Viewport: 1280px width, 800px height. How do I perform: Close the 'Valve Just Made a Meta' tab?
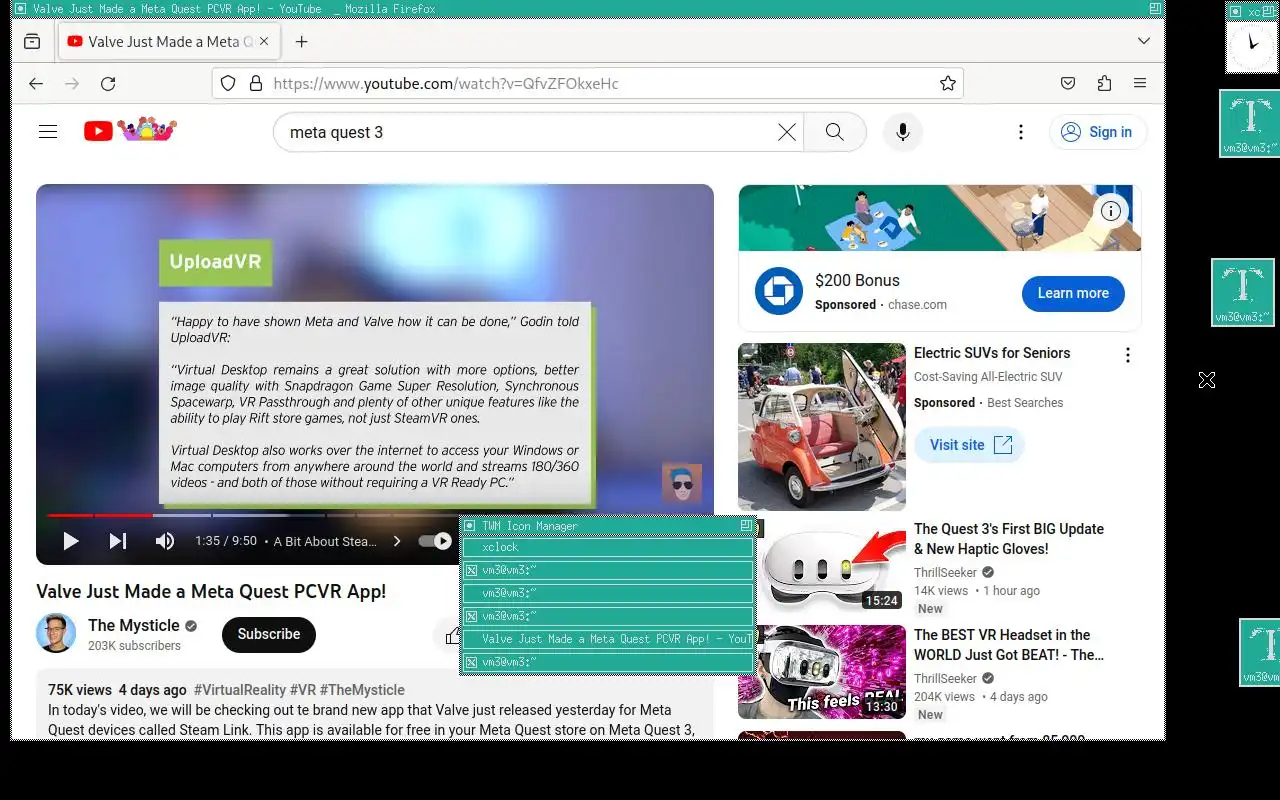264,41
